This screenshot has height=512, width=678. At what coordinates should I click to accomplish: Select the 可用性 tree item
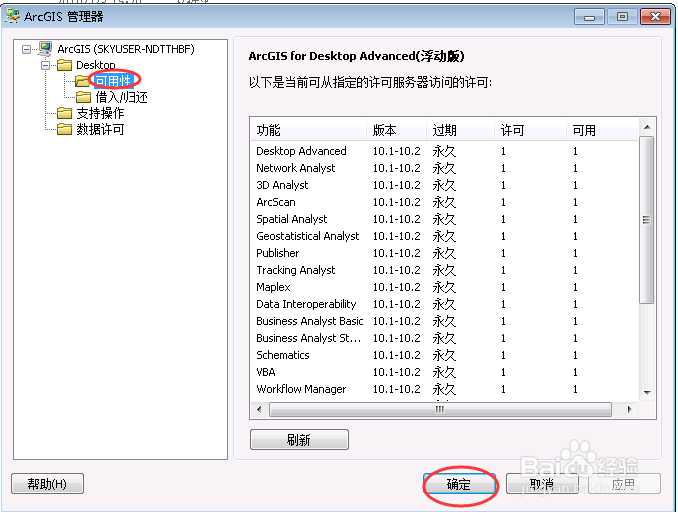(113, 81)
